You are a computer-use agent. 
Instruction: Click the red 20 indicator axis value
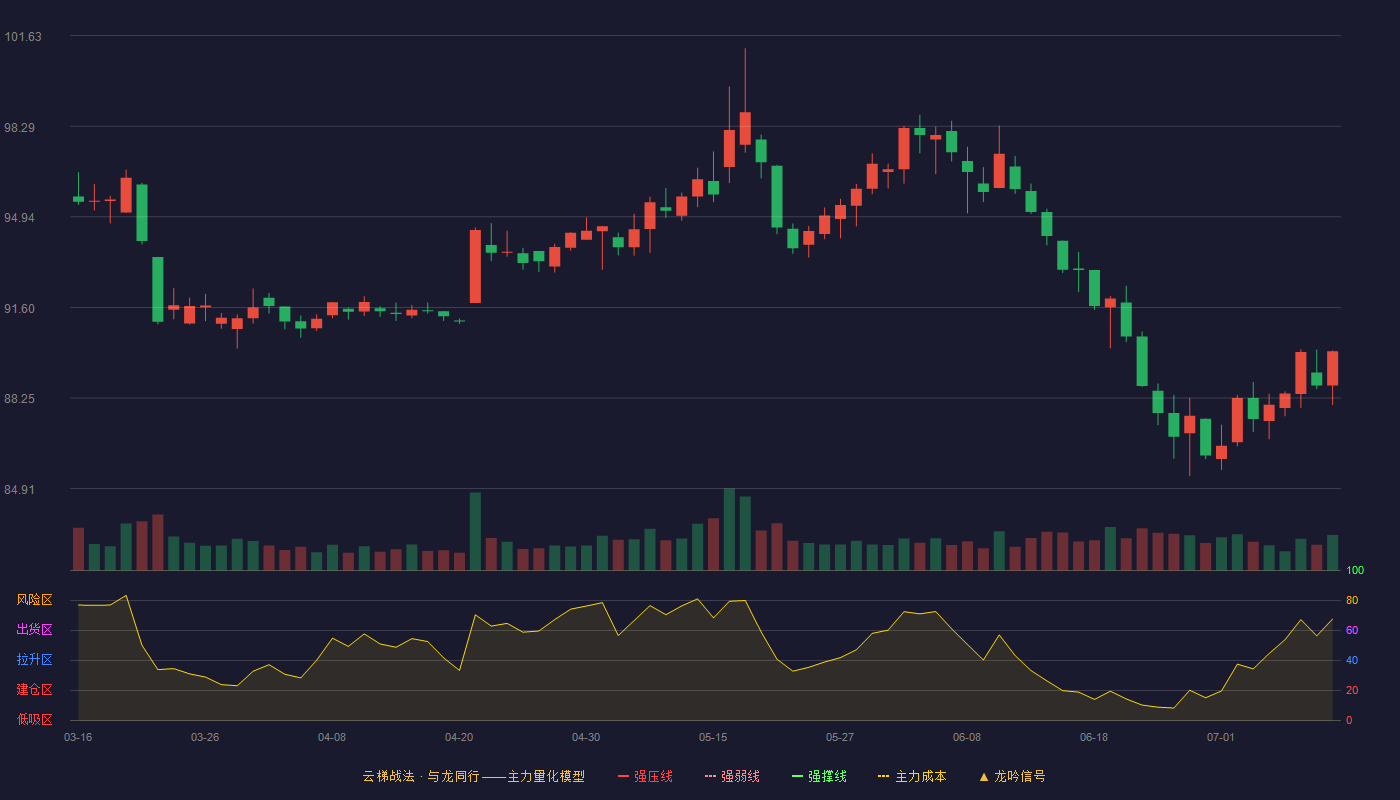coord(1352,690)
